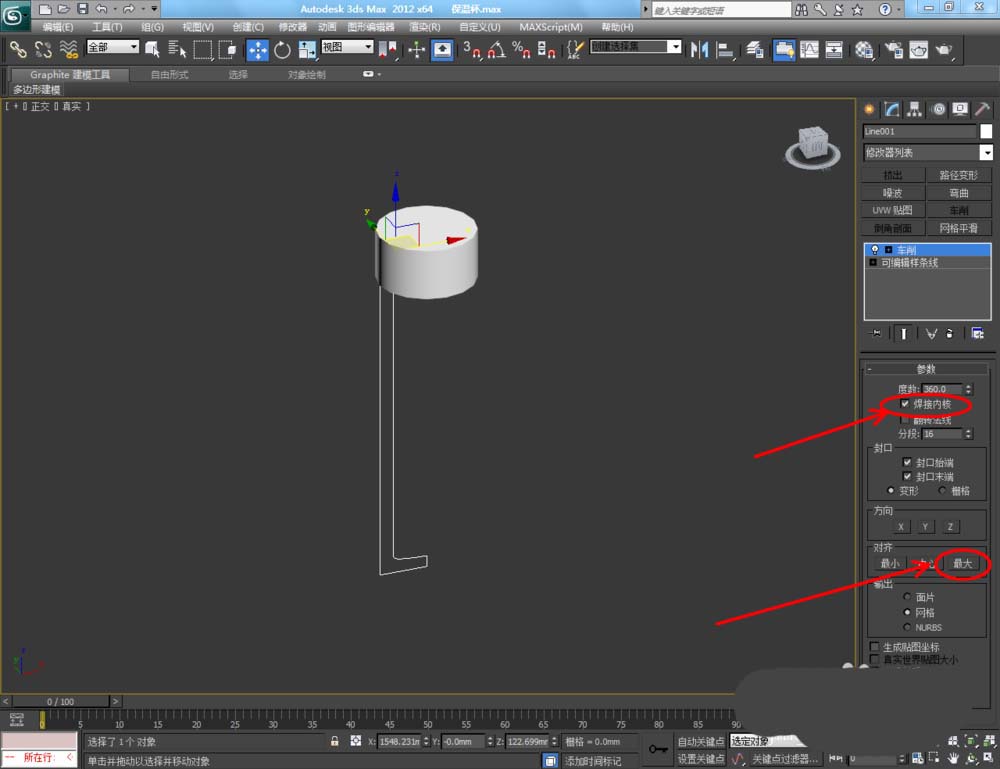Toggle the Percent Snap icon
Image resolution: width=1000 pixels, height=769 pixels.
point(521,50)
